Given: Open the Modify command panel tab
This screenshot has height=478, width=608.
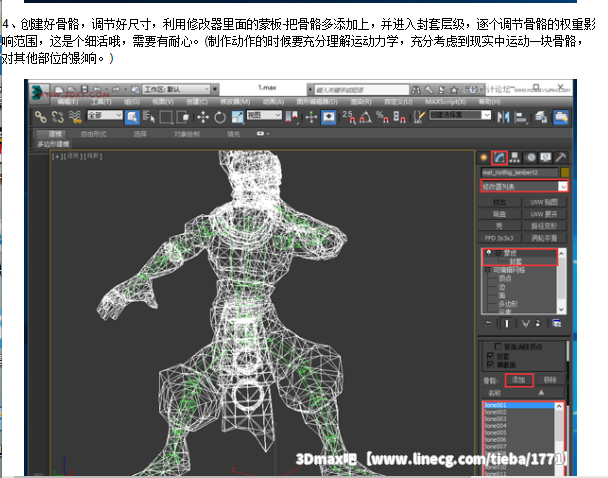Looking at the screenshot, I should click(x=499, y=157).
